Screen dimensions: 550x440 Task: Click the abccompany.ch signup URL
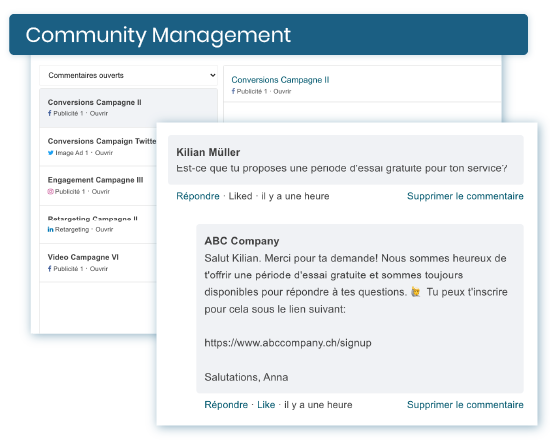click(x=288, y=343)
